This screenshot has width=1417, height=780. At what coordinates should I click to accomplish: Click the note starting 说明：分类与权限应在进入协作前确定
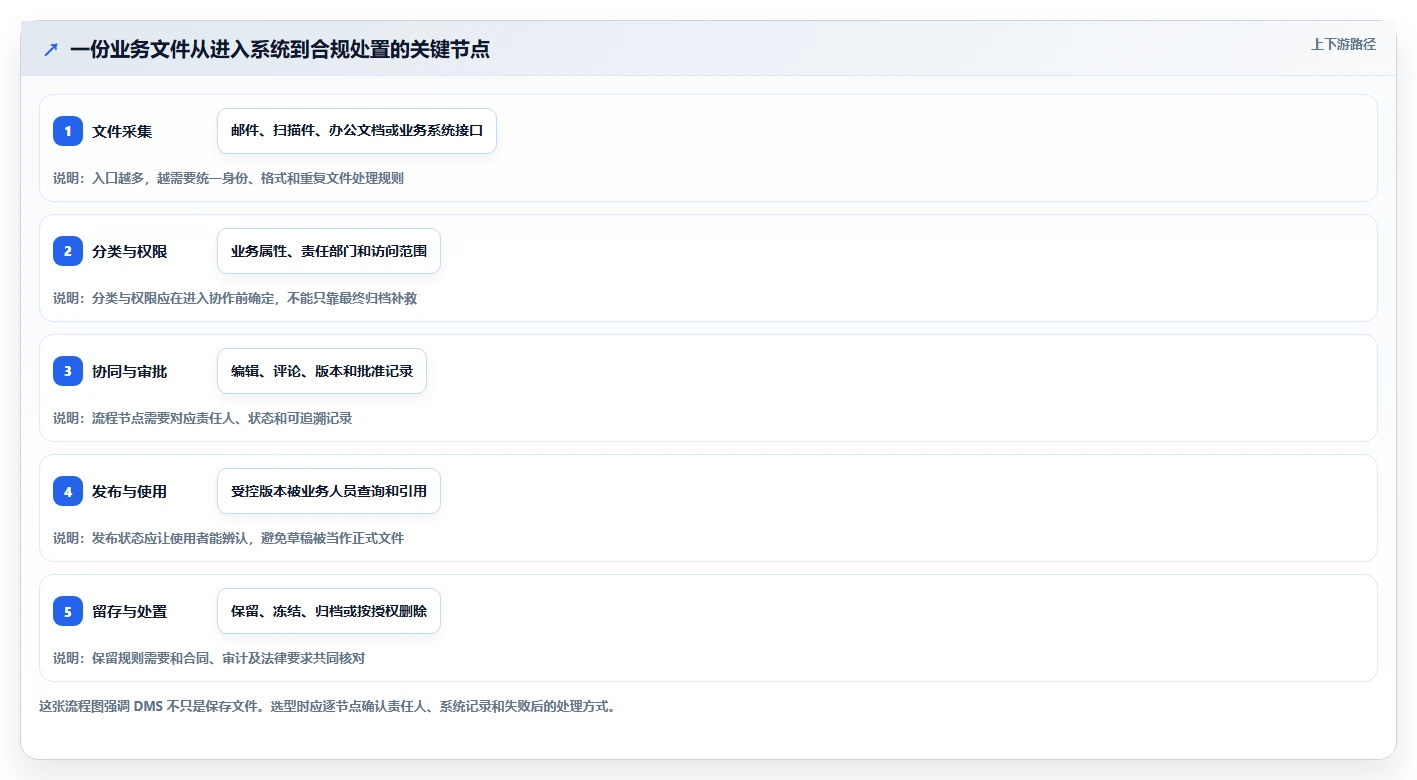coord(235,298)
